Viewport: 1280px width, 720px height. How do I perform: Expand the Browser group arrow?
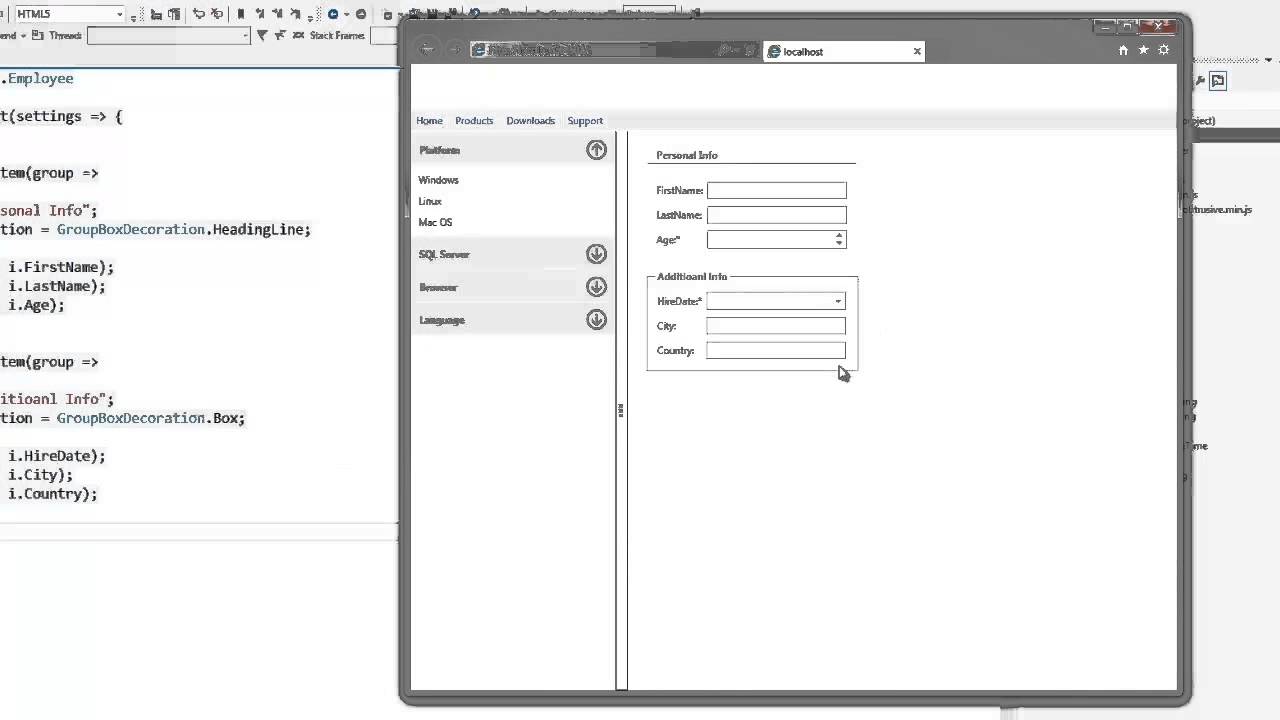[596, 287]
